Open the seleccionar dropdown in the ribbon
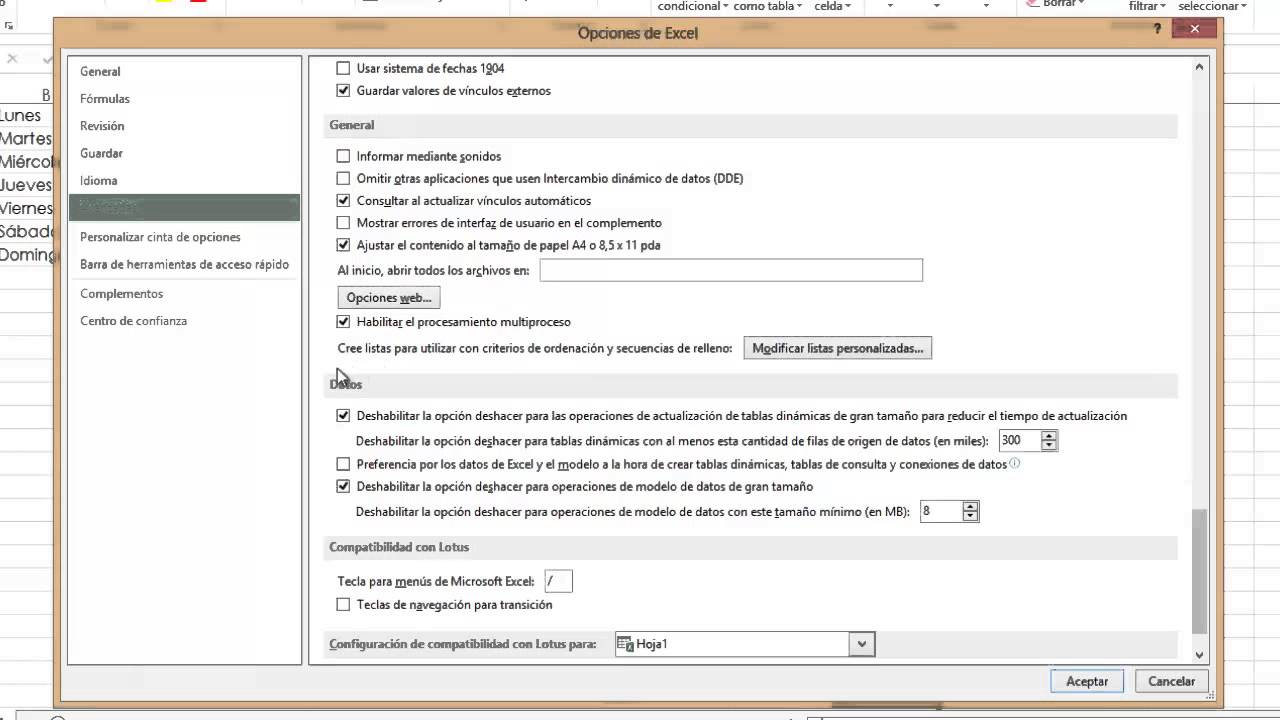Image resolution: width=1280 pixels, height=720 pixels. click(1243, 6)
